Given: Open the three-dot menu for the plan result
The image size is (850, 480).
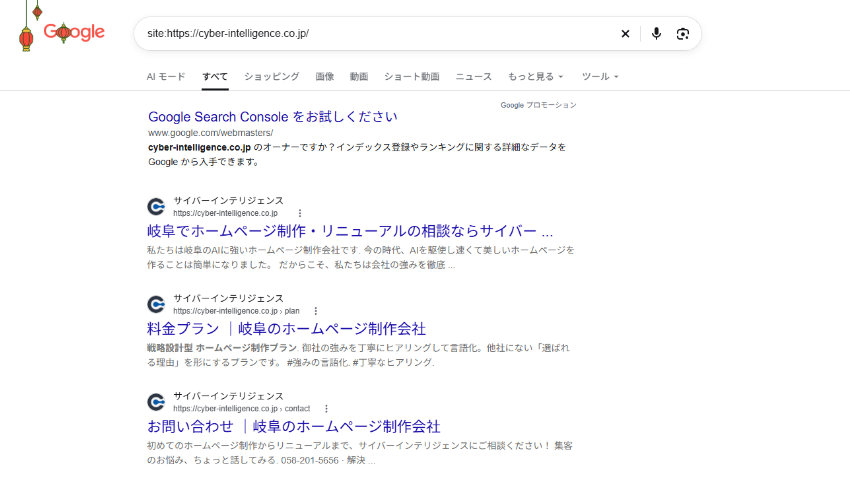Looking at the screenshot, I should tap(315, 311).
